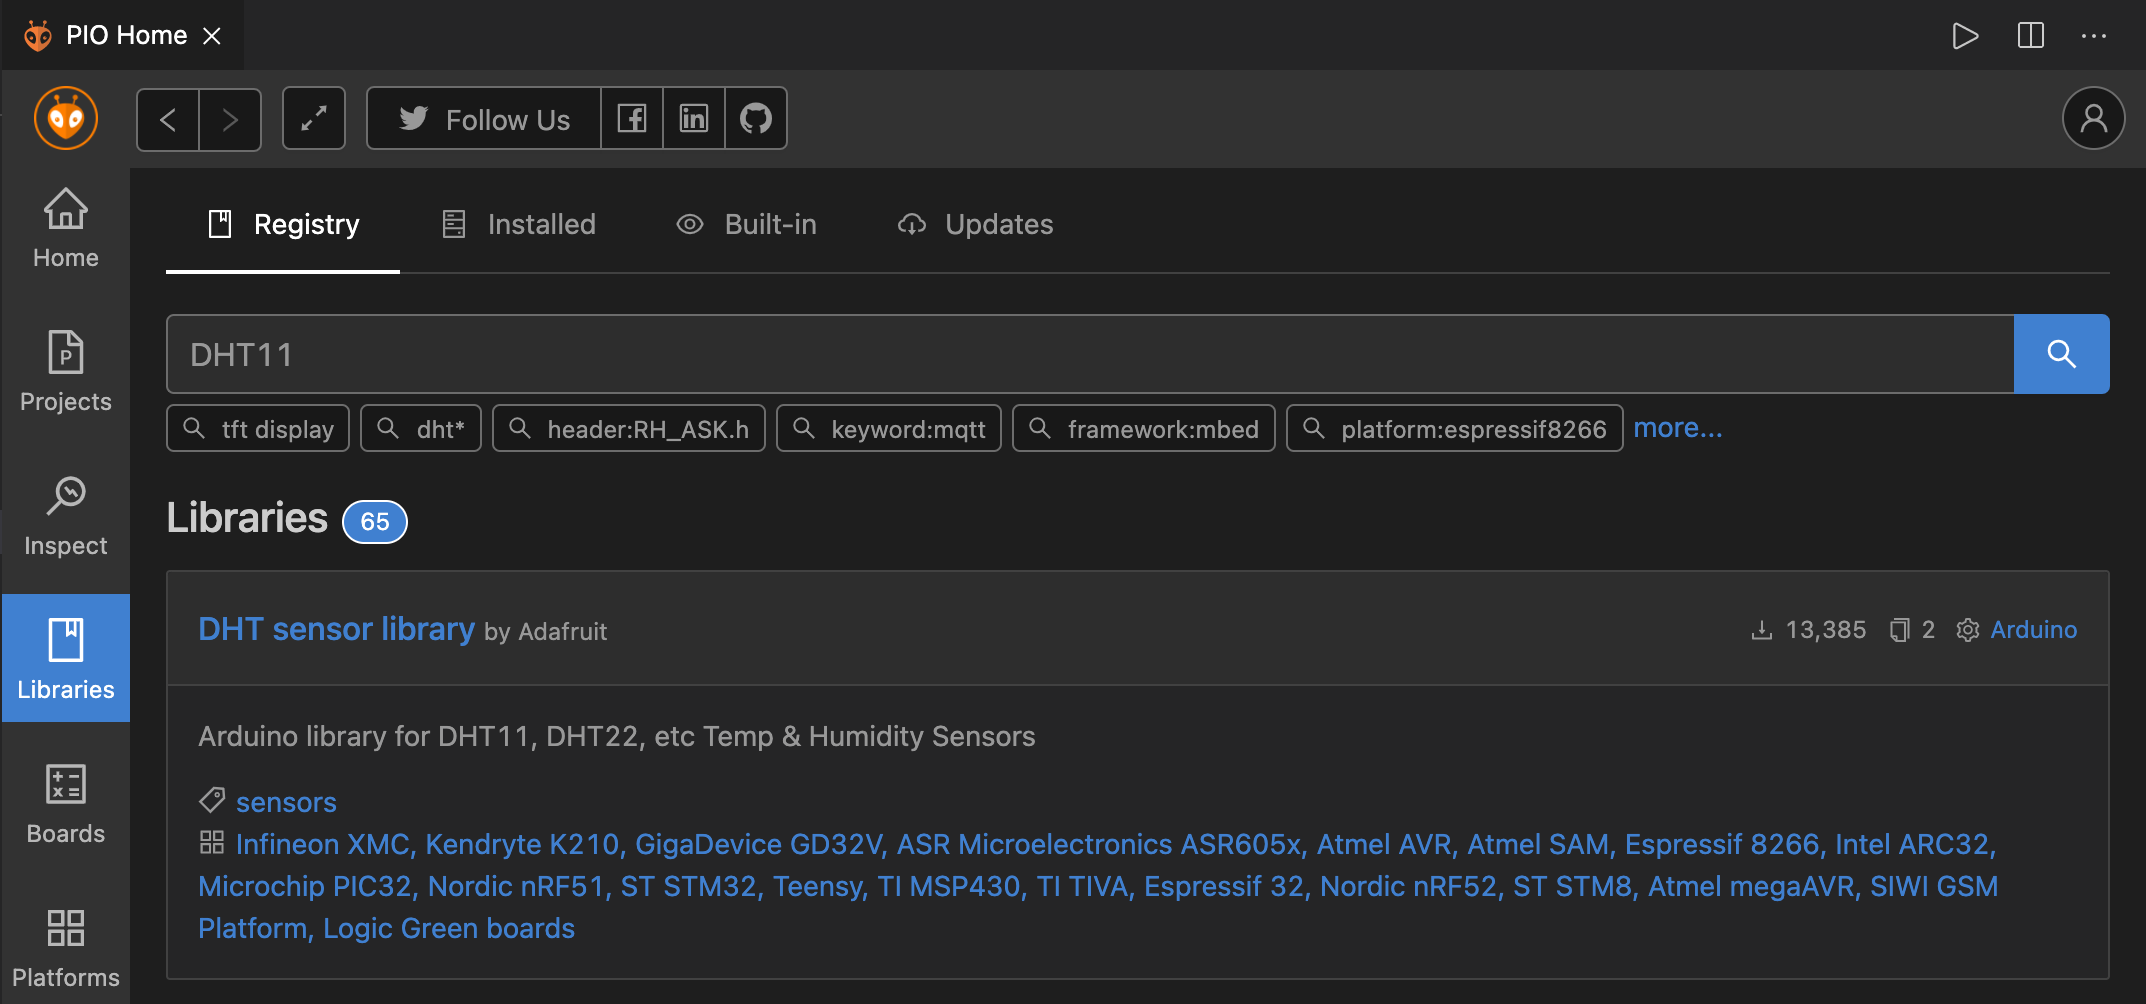This screenshot has height=1004, width=2146.
Task: Open the Facebook icon link
Action: (632, 119)
